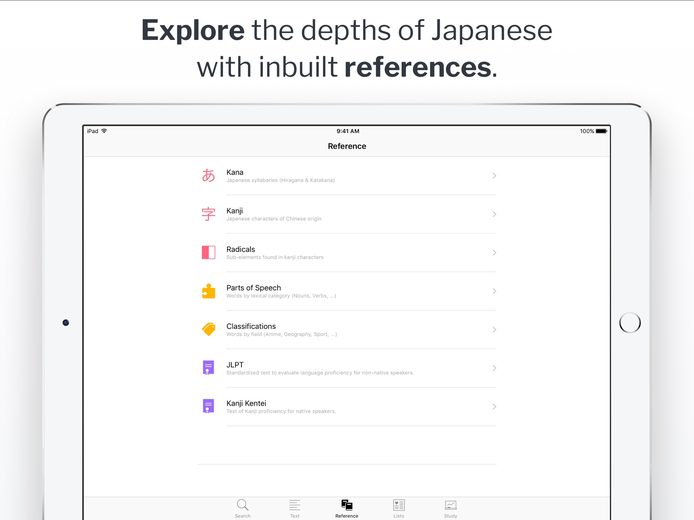Click subtitle "Sub-elements found in kanji characters"
The image size is (694, 520).
pos(275,257)
